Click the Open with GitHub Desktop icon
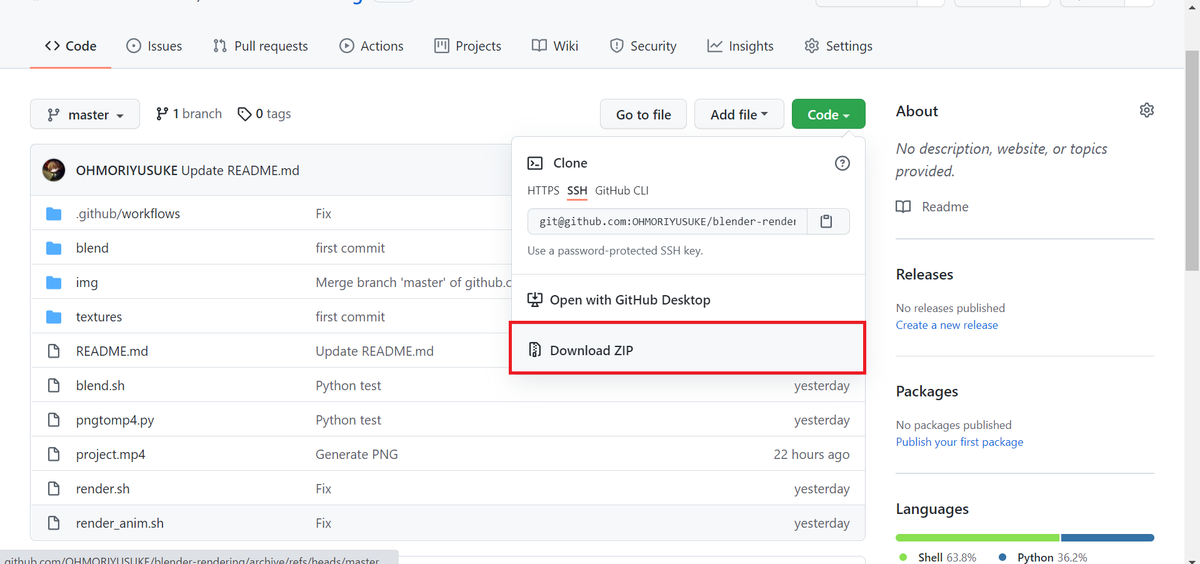The width and height of the screenshot is (1200, 564). tap(535, 299)
